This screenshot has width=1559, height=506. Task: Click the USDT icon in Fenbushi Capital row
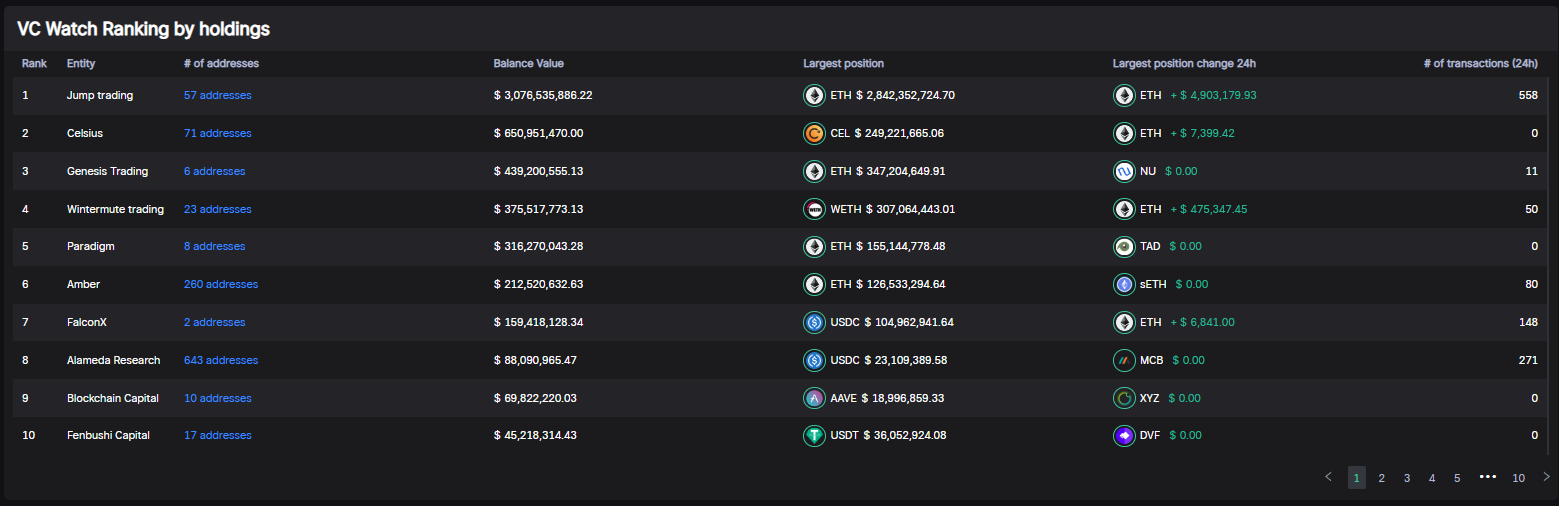[814, 436]
